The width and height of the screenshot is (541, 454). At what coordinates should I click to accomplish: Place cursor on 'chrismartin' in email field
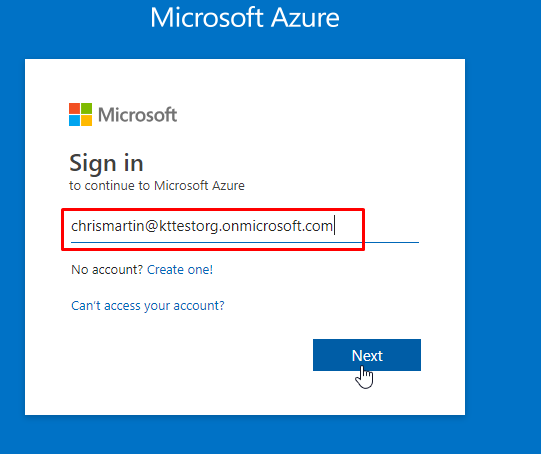coord(107,226)
